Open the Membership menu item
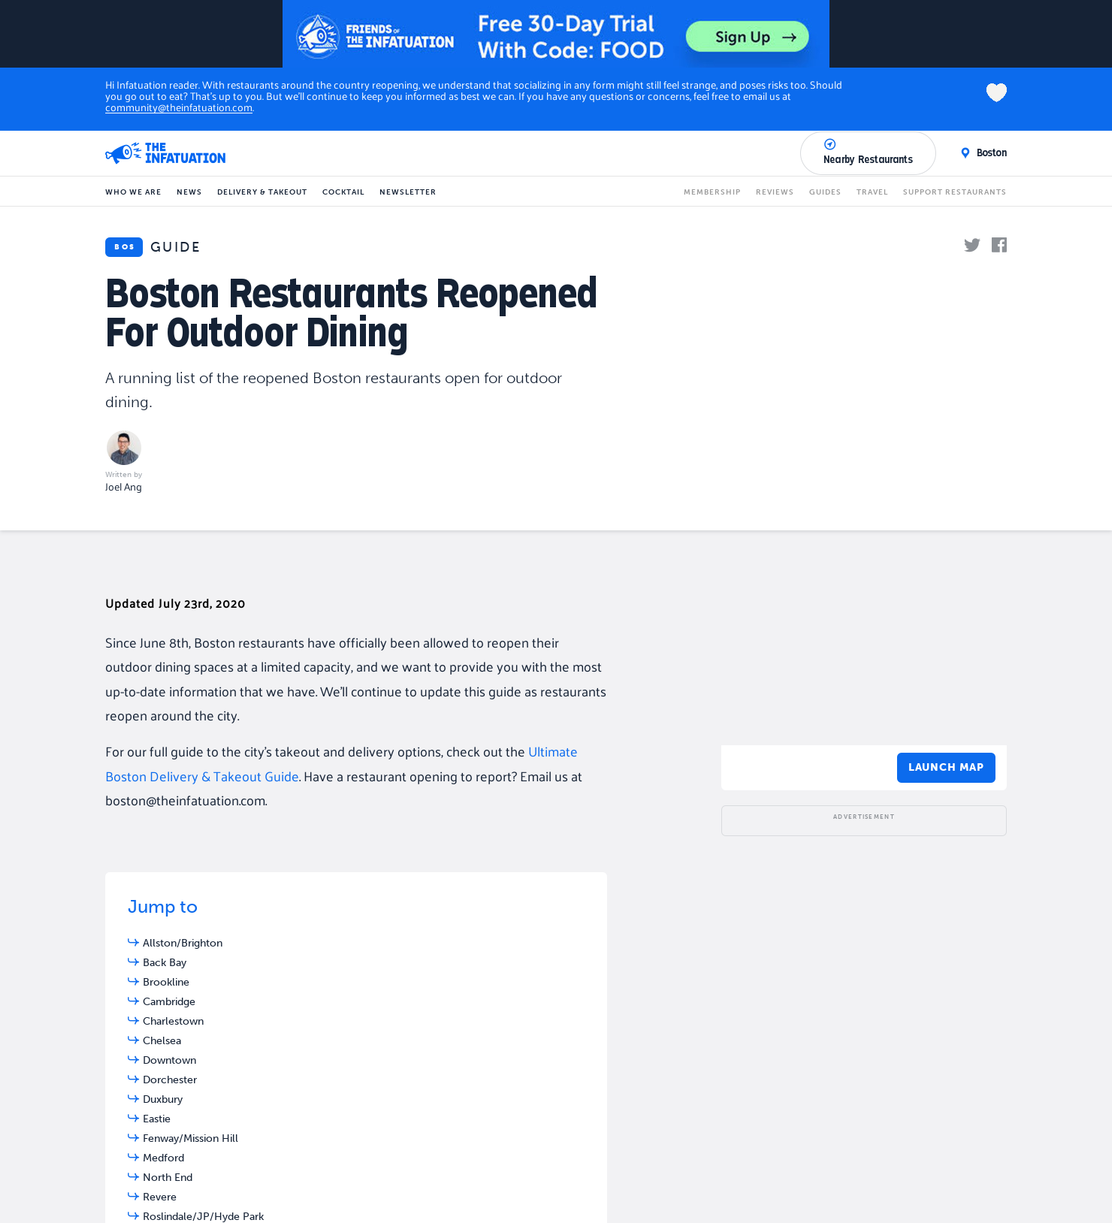The height and width of the screenshot is (1223, 1112). pos(712,192)
